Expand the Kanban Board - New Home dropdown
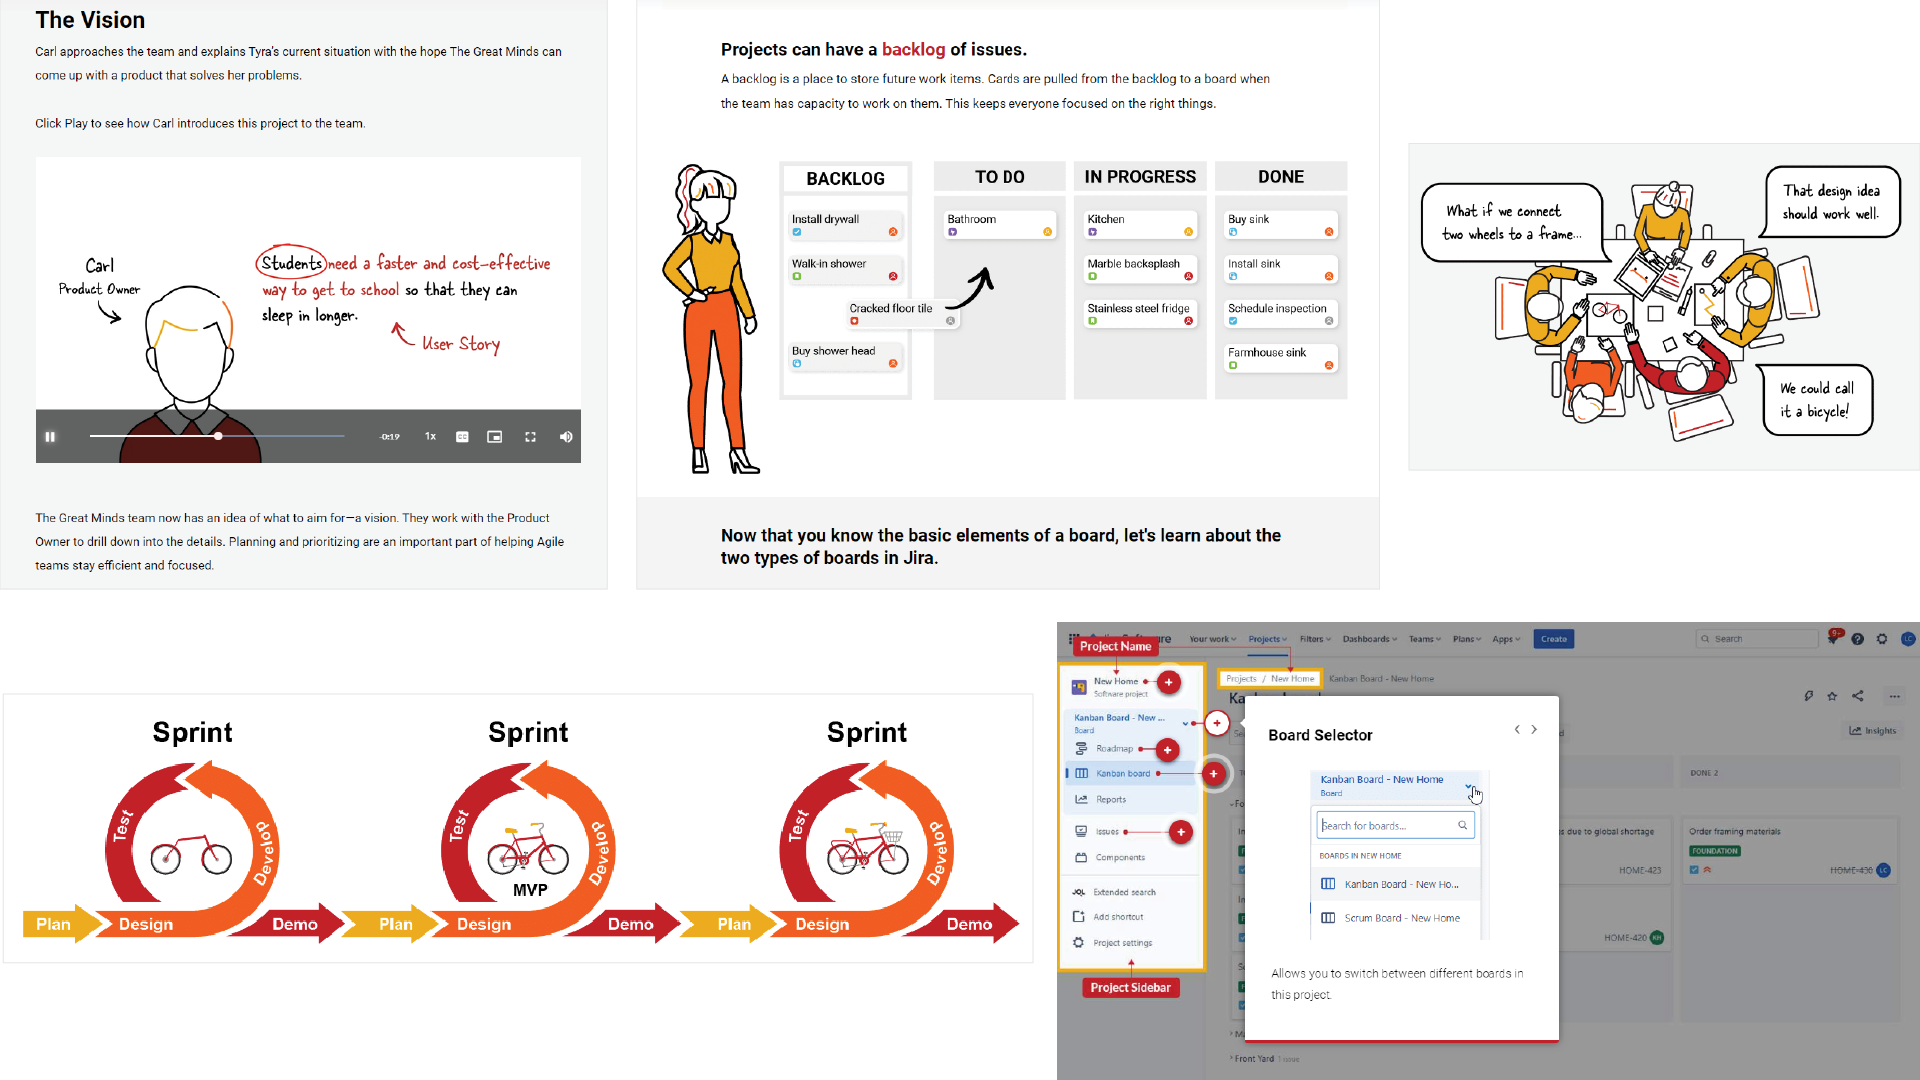This screenshot has width=1920, height=1080. [1469, 786]
